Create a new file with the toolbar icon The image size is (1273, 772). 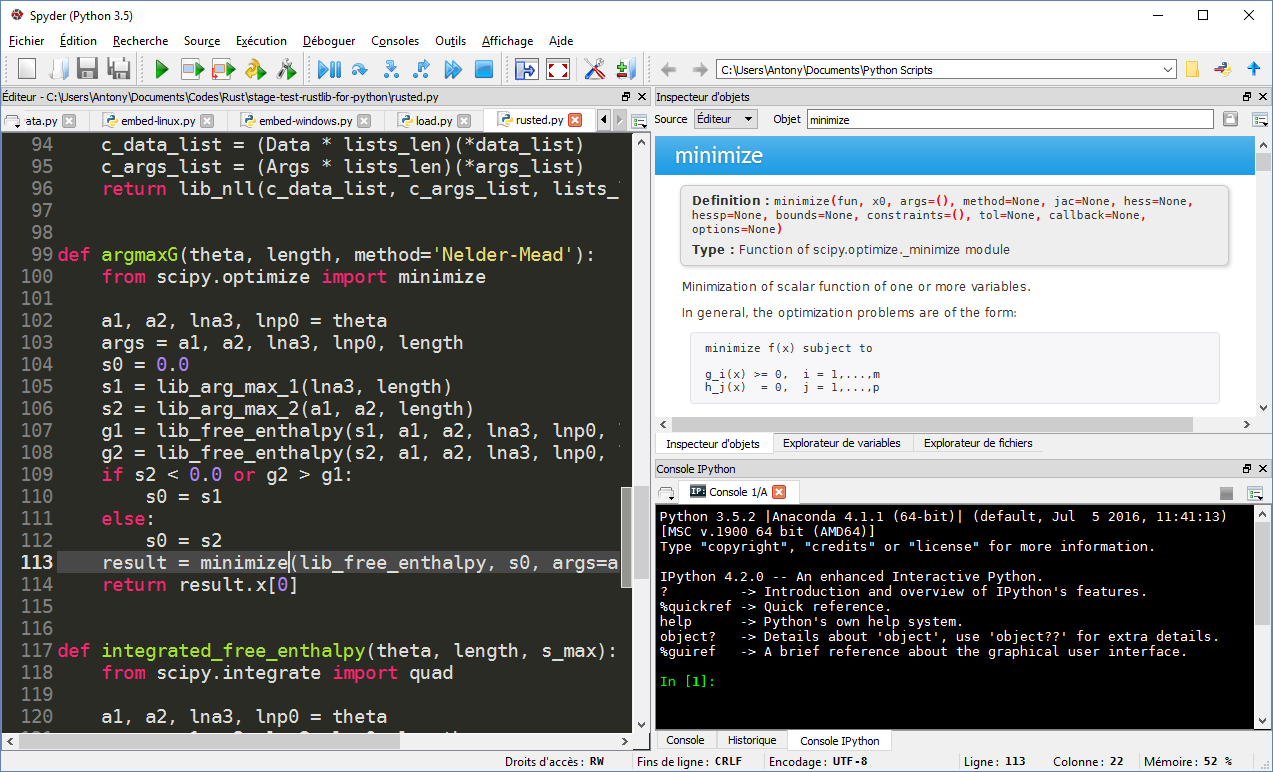(27, 69)
